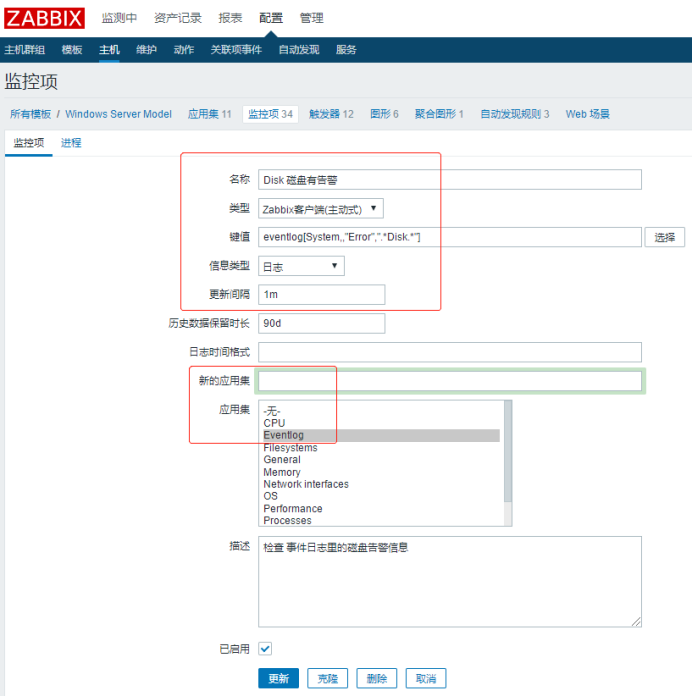The image size is (693, 697).
Task: Select Network interfaces in application list
Action: pos(381,484)
